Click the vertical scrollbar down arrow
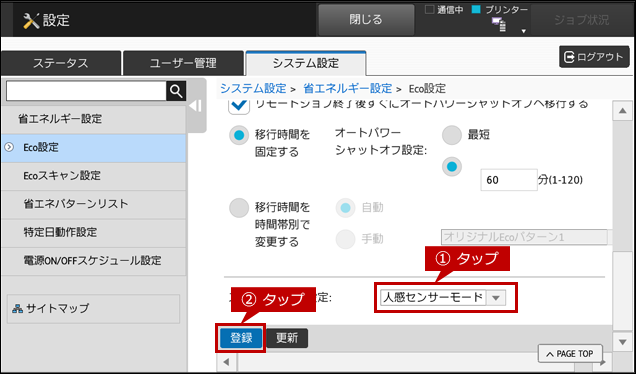Viewport: 636px width, 374px height. coord(623,342)
